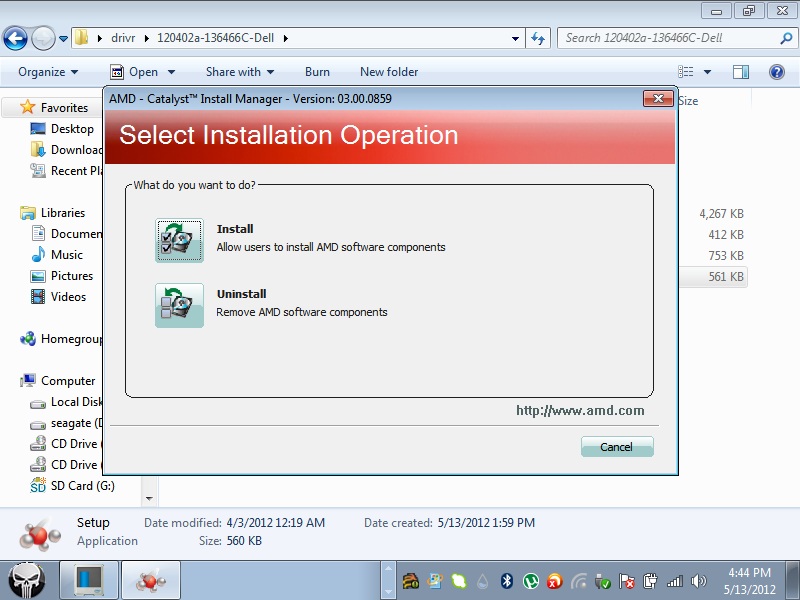
Task: Refresh the Explorer address bar
Action: pyautogui.click(x=538, y=38)
